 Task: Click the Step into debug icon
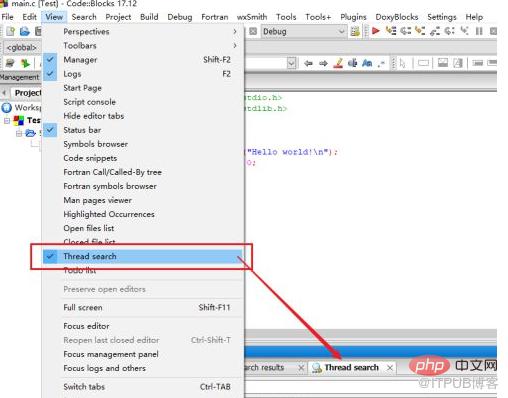click(420, 31)
